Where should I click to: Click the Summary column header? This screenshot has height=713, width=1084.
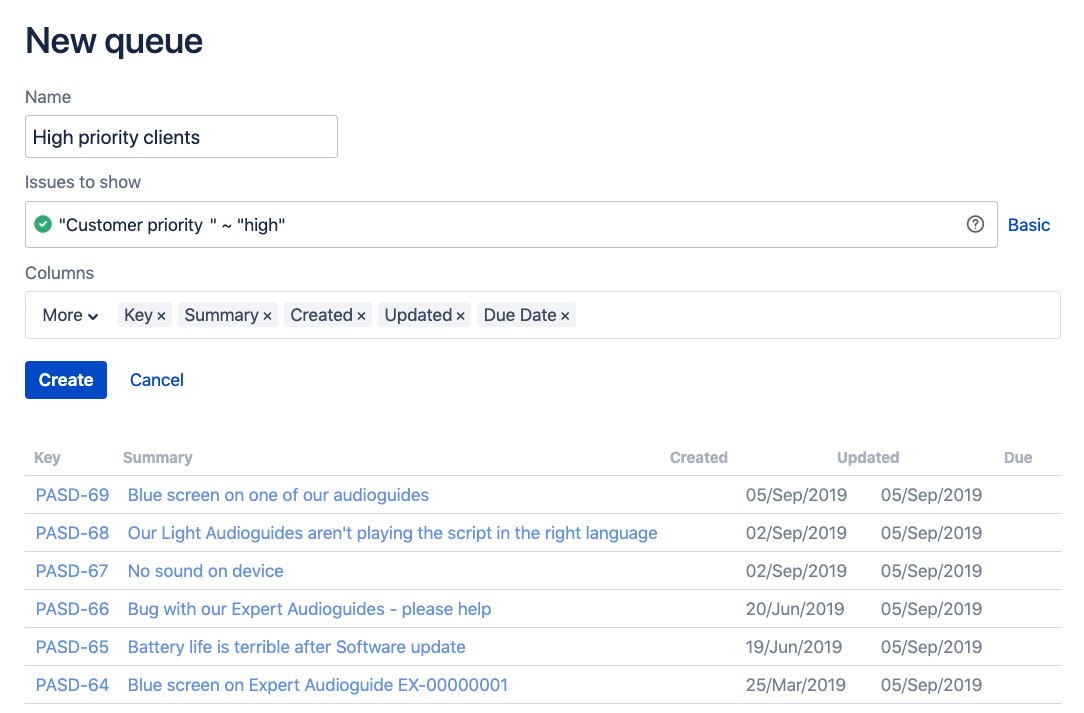[x=157, y=458]
